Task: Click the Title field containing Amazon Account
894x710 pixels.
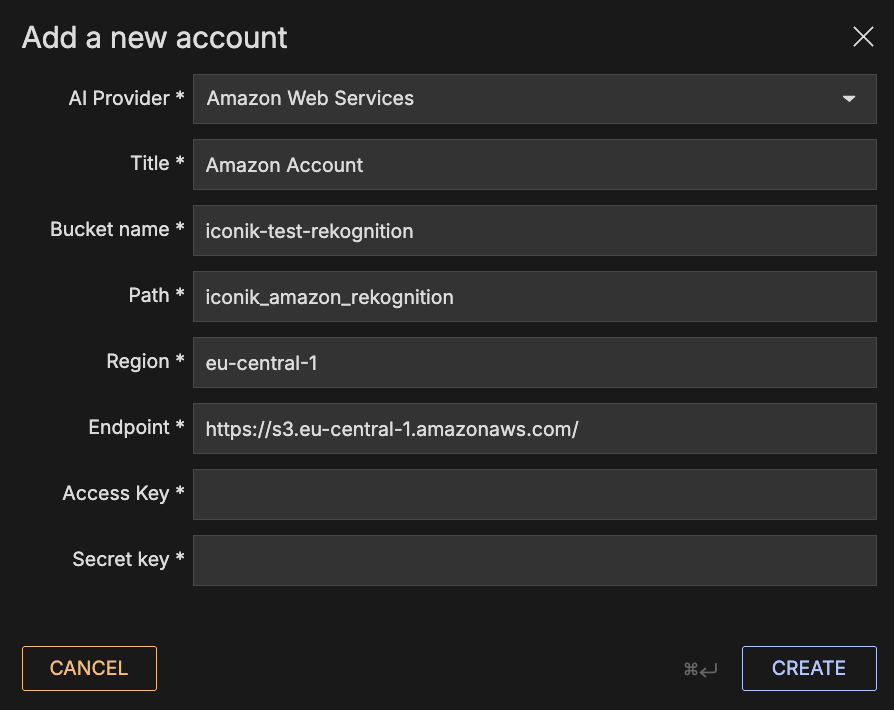Action: (534, 165)
